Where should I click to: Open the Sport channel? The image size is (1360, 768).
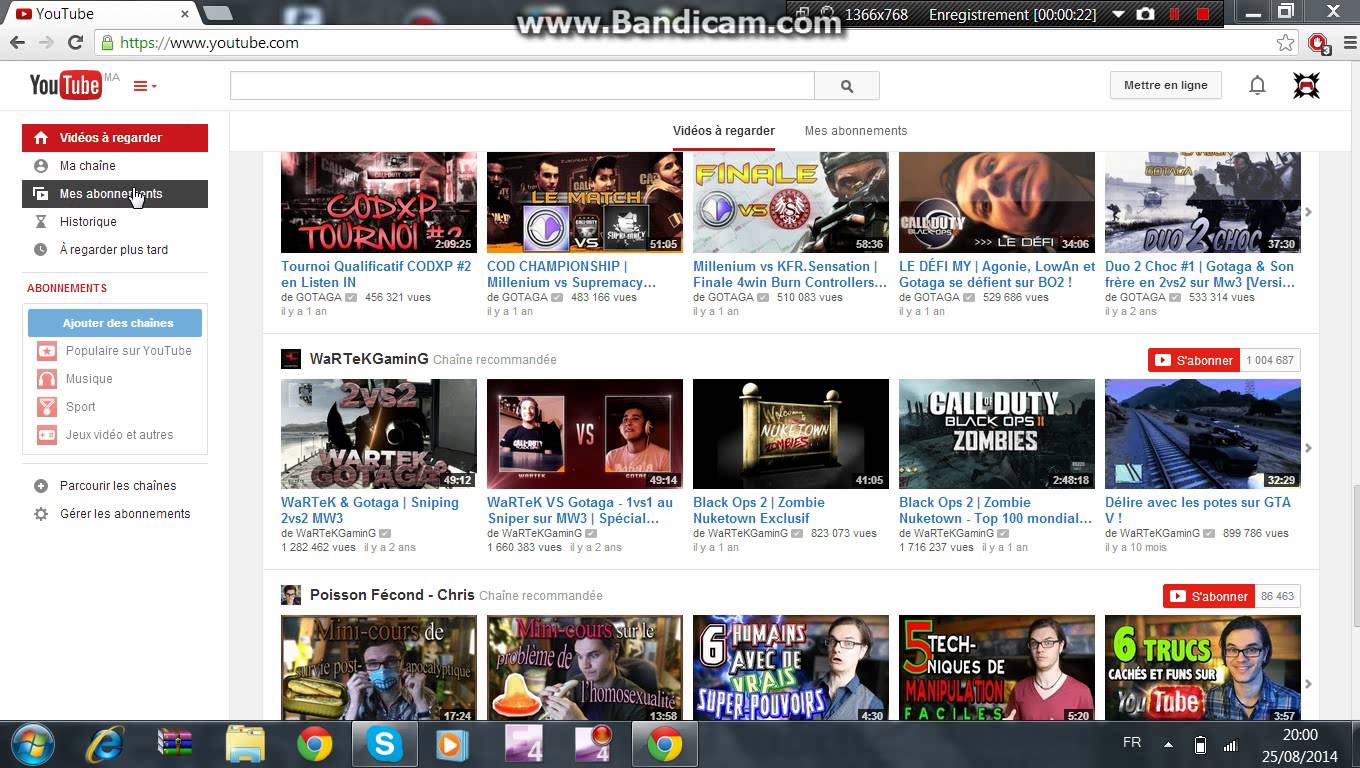click(x=115, y=407)
